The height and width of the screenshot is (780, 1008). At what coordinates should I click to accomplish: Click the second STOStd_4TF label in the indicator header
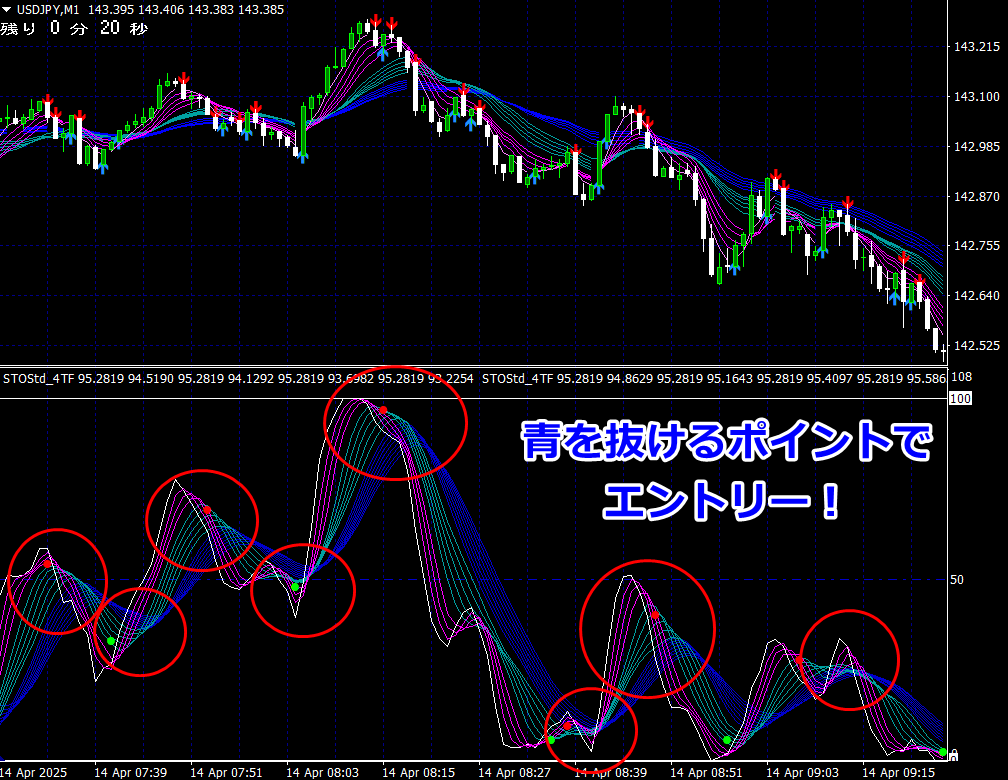click(517, 379)
